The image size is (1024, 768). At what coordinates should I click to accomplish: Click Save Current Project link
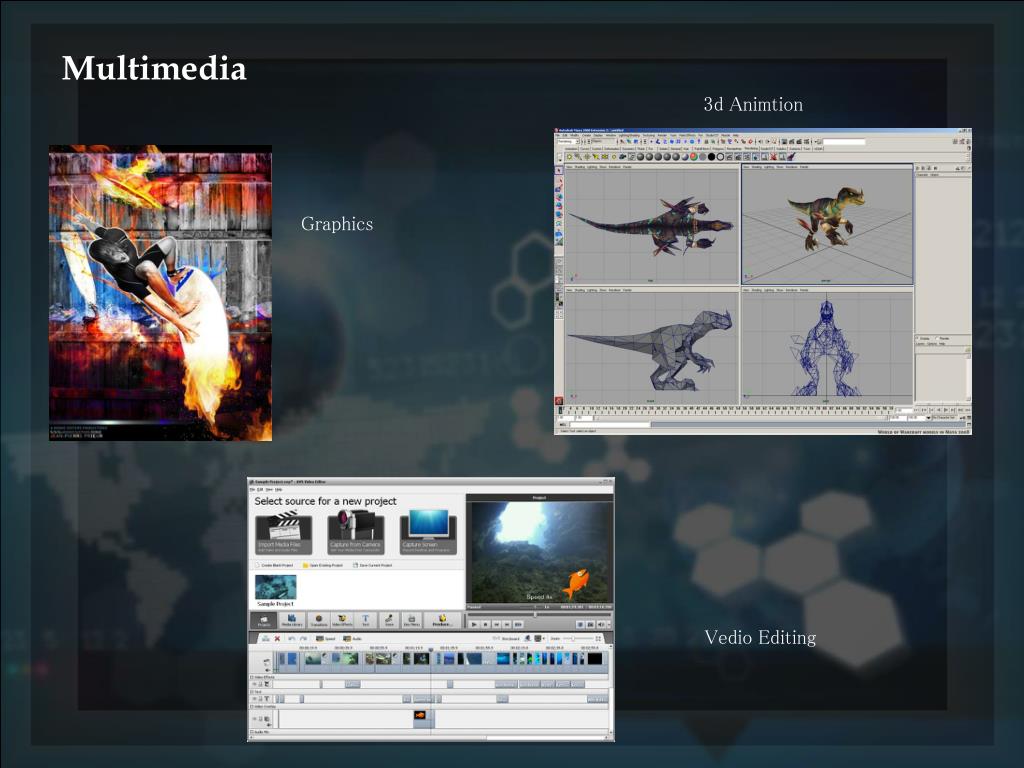373,565
